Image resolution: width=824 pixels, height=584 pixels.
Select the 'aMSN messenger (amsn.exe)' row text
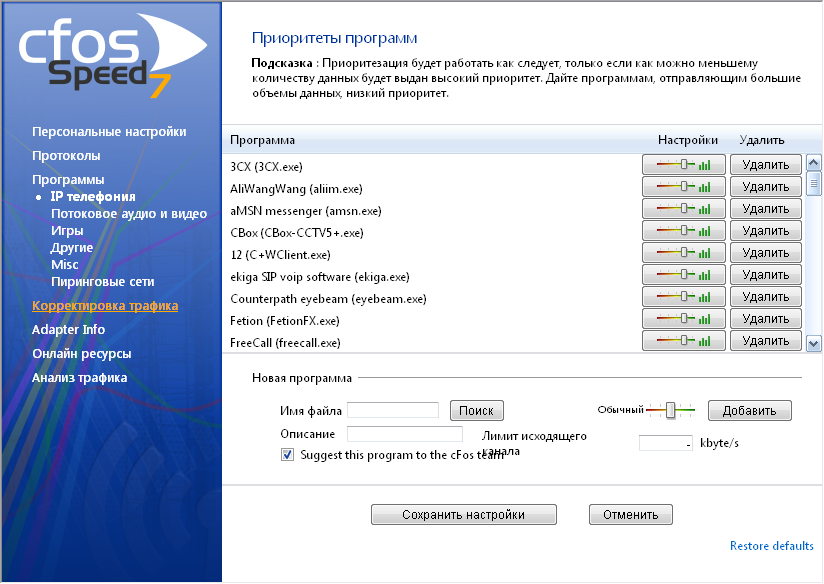click(306, 211)
